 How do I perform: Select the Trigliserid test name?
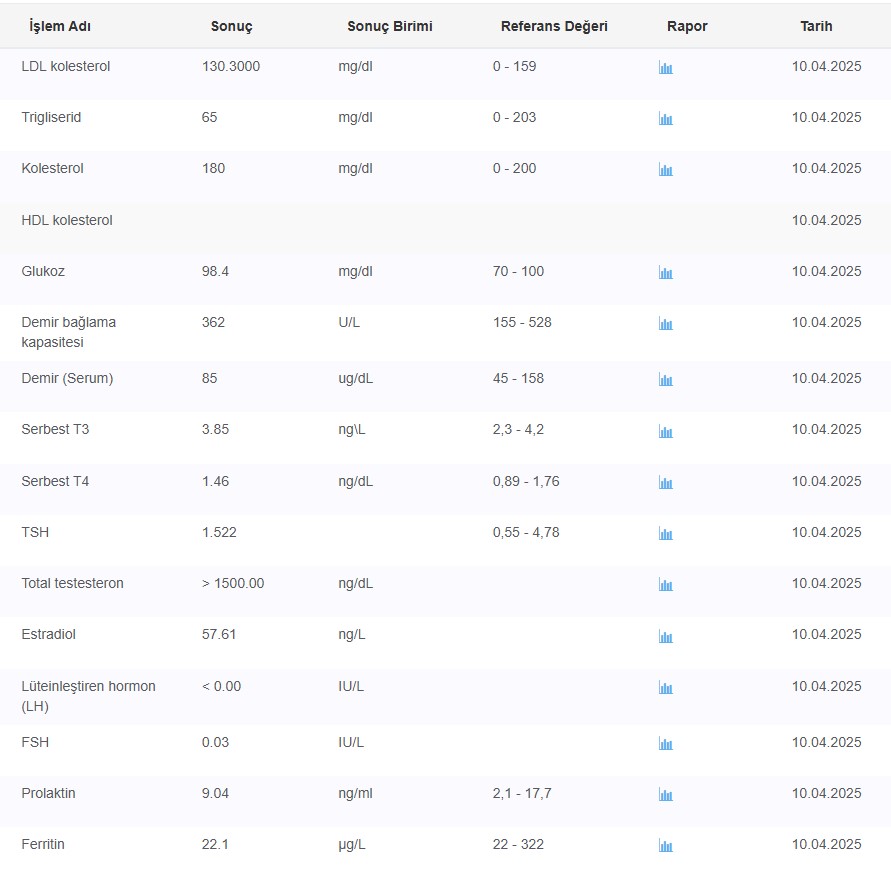click(51, 117)
